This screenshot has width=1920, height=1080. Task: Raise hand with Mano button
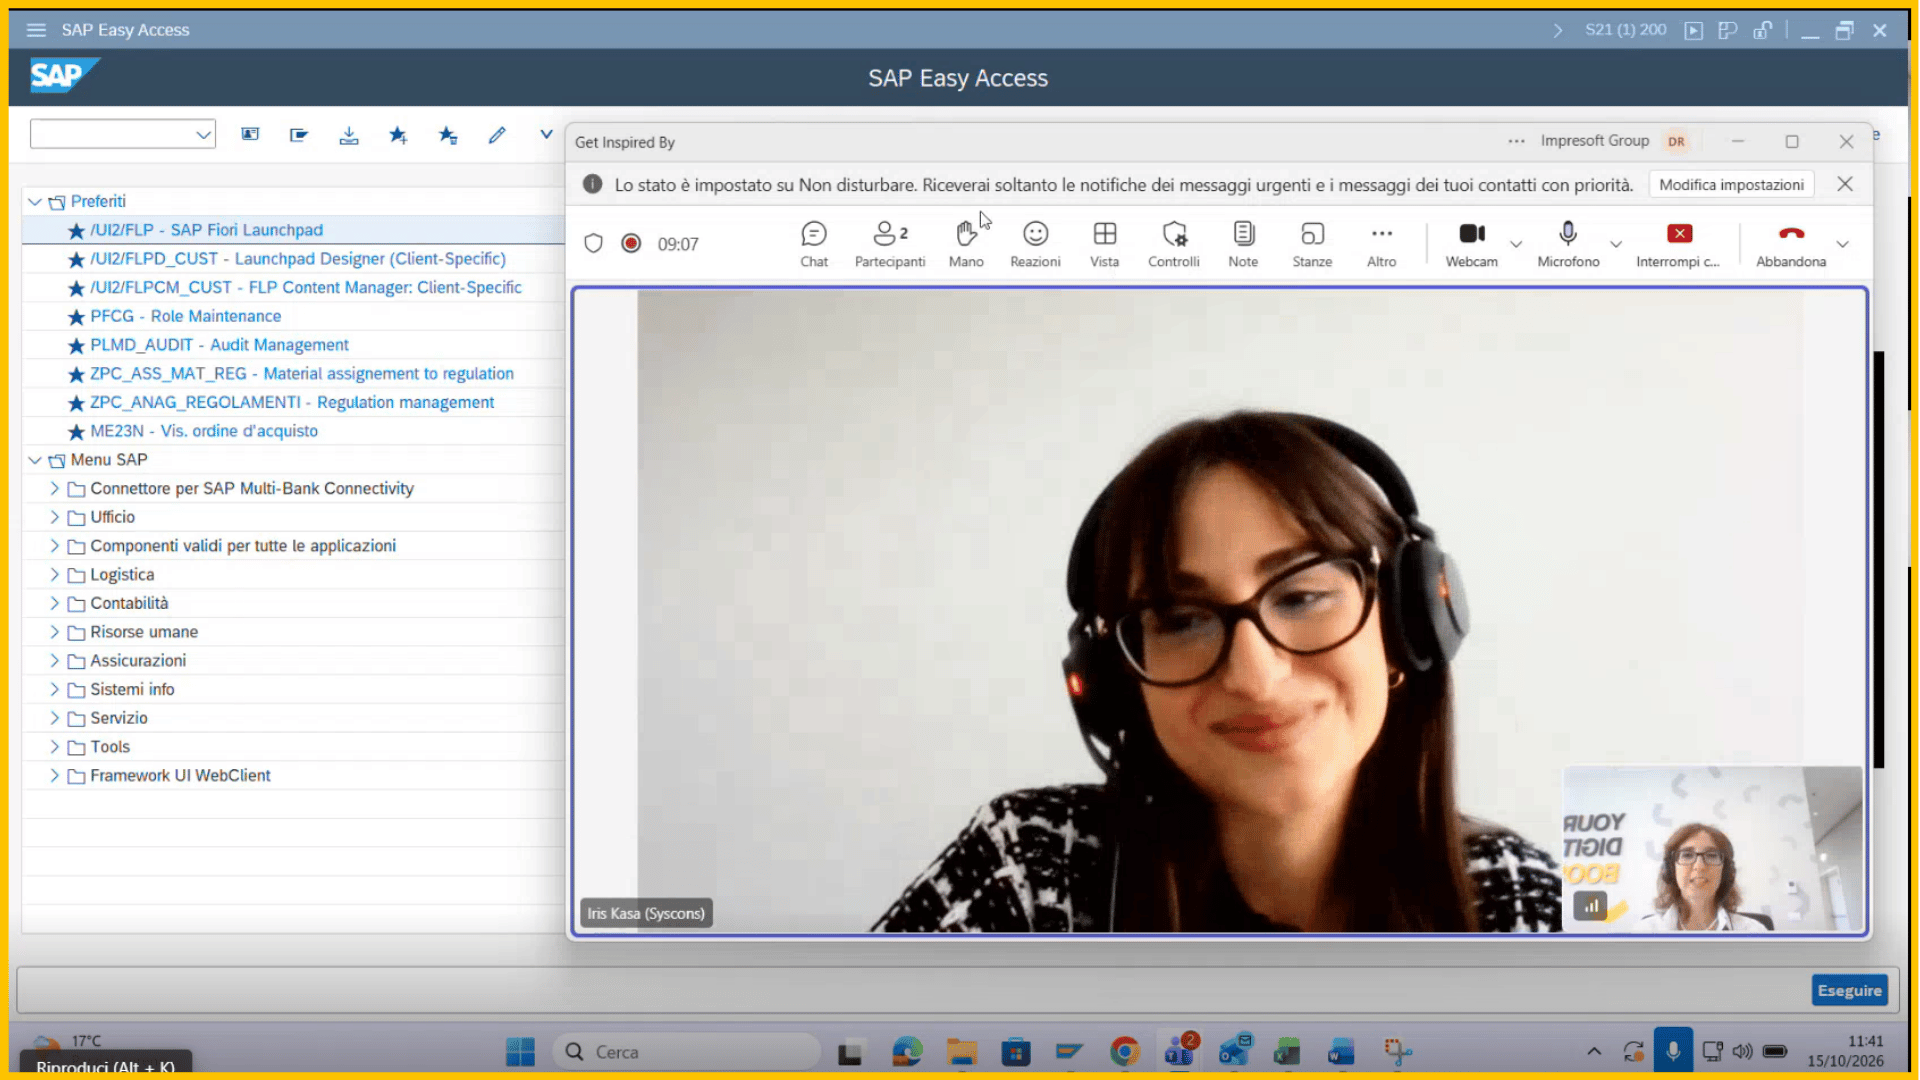(x=966, y=244)
